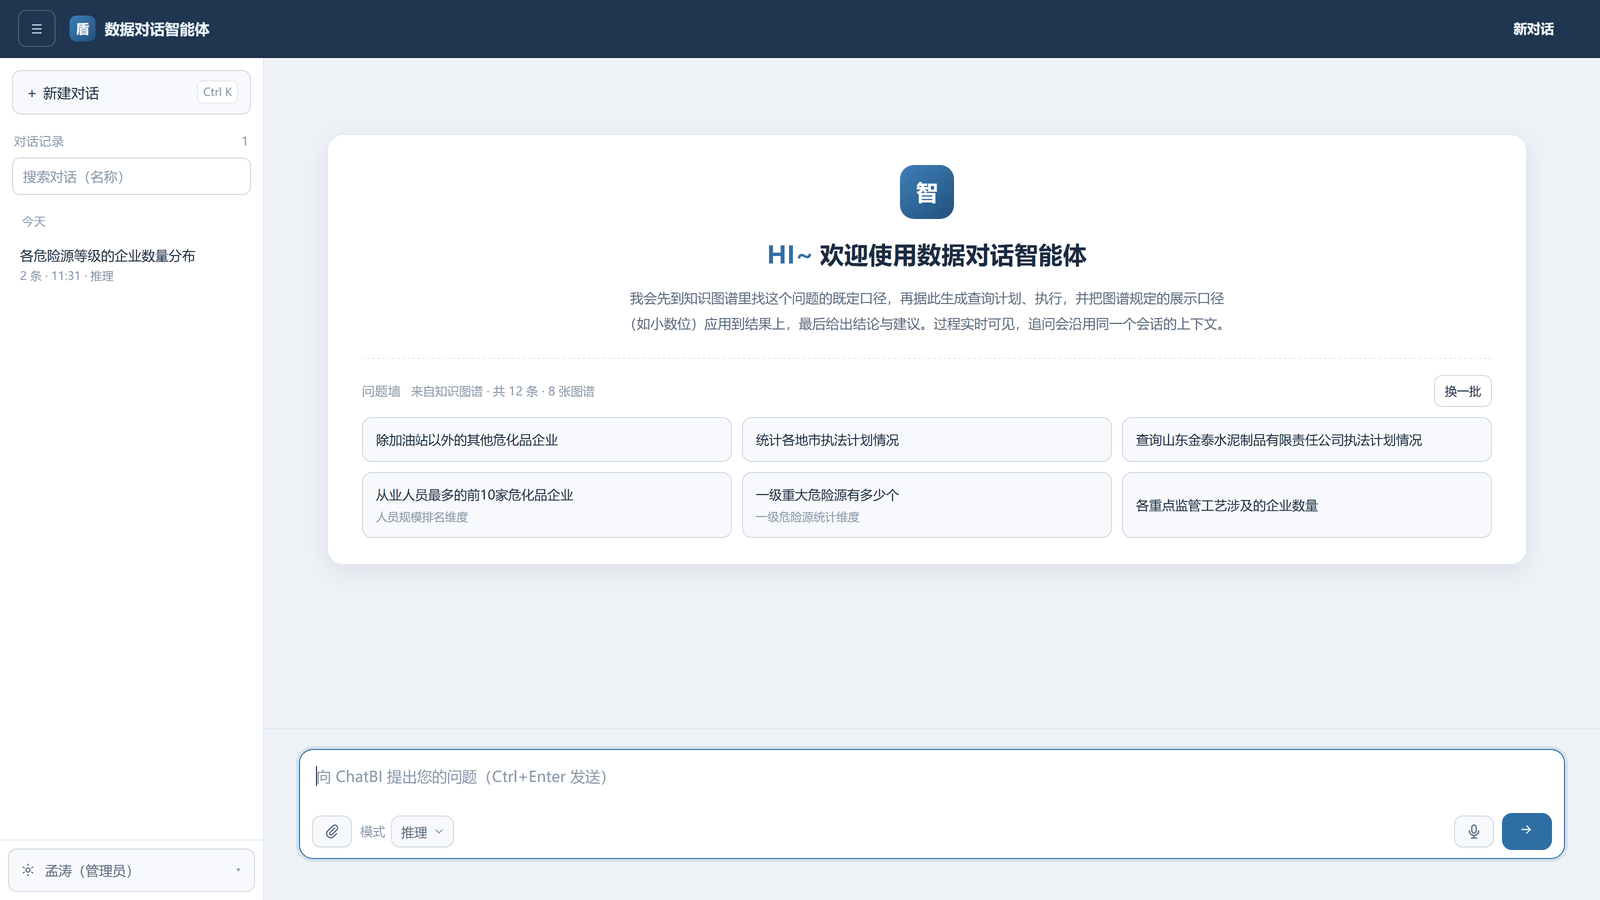This screenshot has height=900, width=1600.
Task: Open the 推理 mode dropdown
Action: point(422,831)
